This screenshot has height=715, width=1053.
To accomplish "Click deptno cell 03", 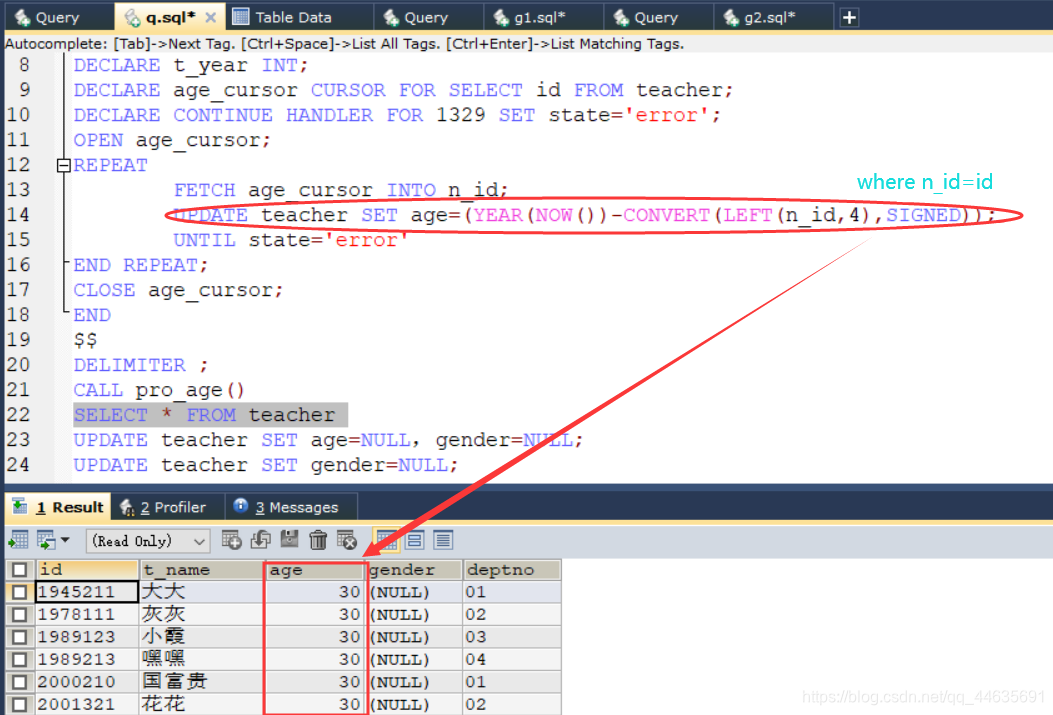I will [512, 636].
